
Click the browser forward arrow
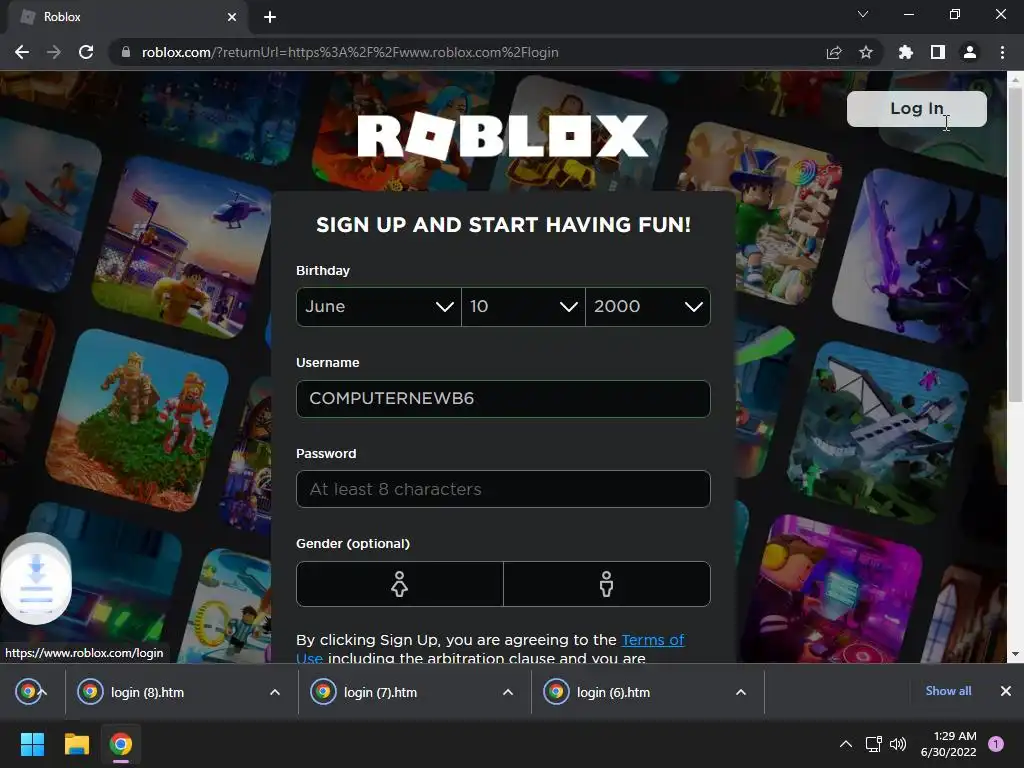coord(54,52)
